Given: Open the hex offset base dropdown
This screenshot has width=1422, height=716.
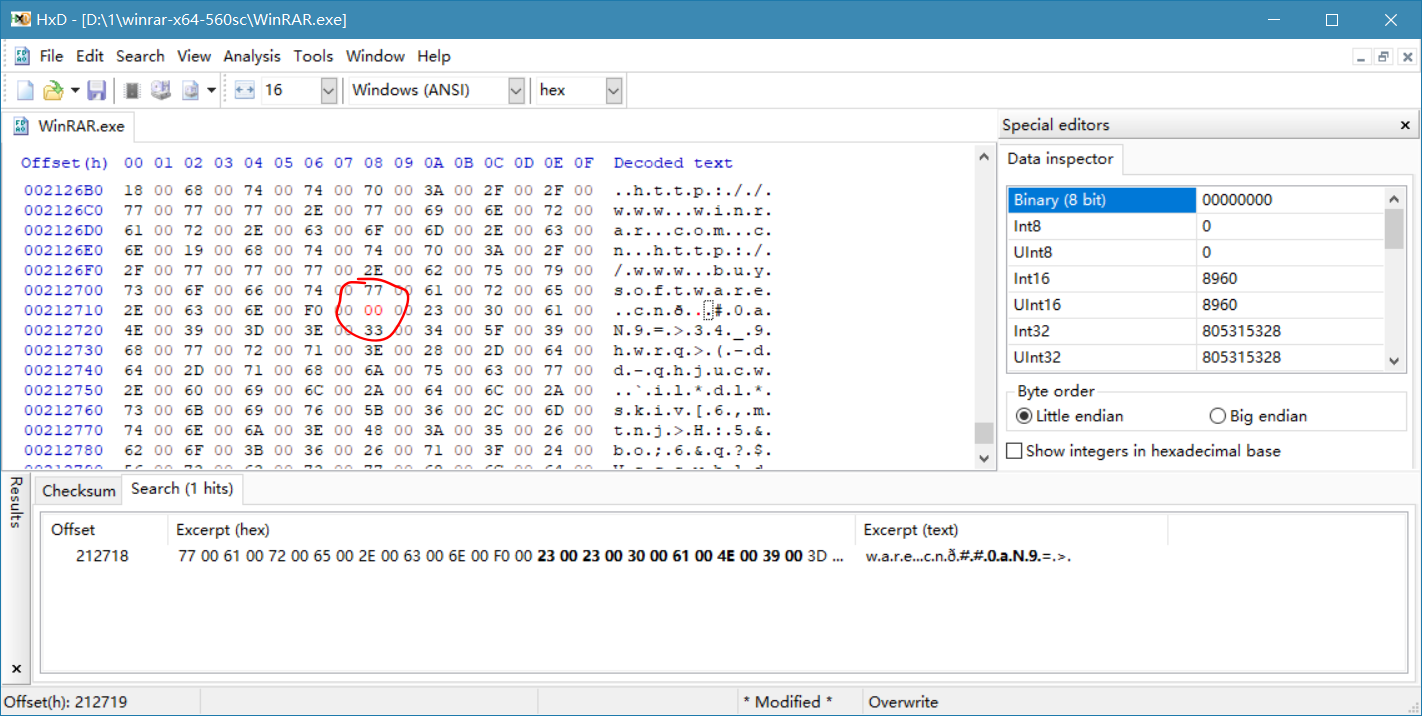Looking at the screenshot, I should 613,91.
